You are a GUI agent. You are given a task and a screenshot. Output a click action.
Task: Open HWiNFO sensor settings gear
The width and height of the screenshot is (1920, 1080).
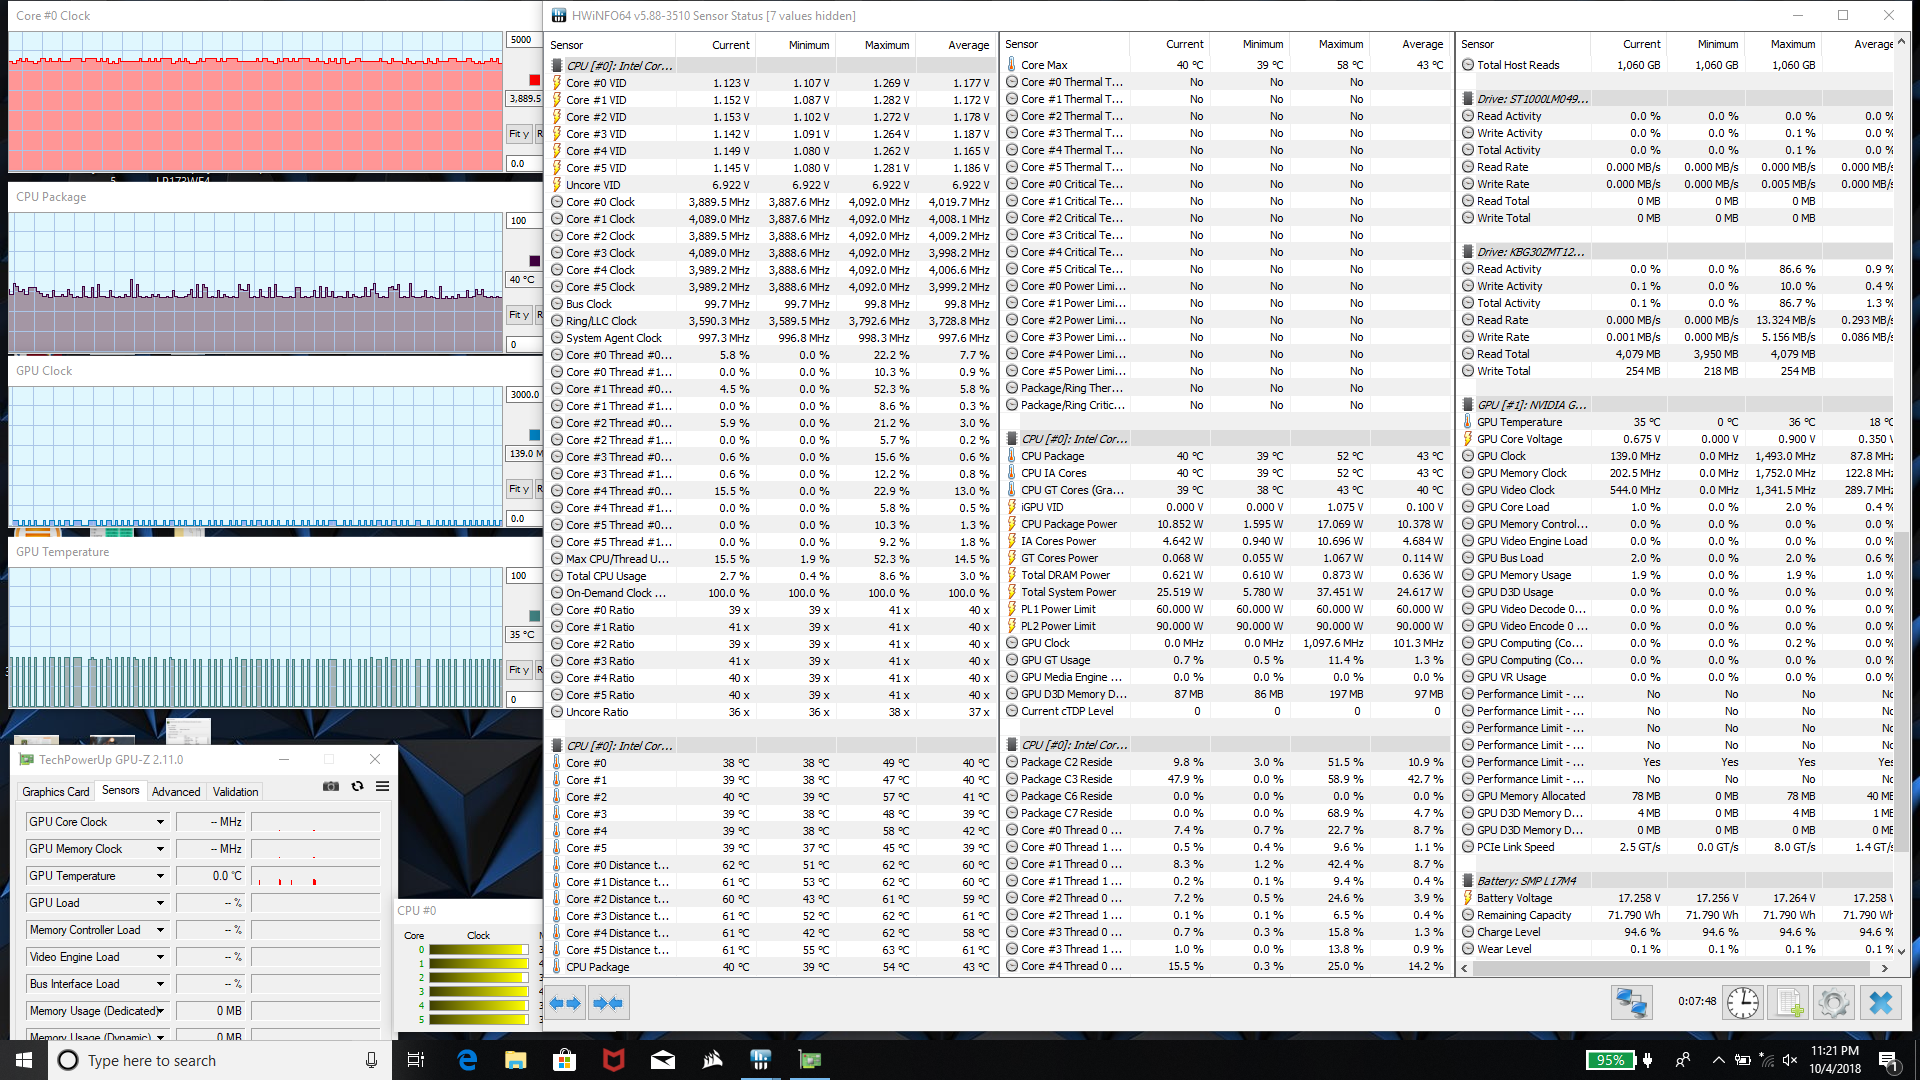coord(1834,1002)
